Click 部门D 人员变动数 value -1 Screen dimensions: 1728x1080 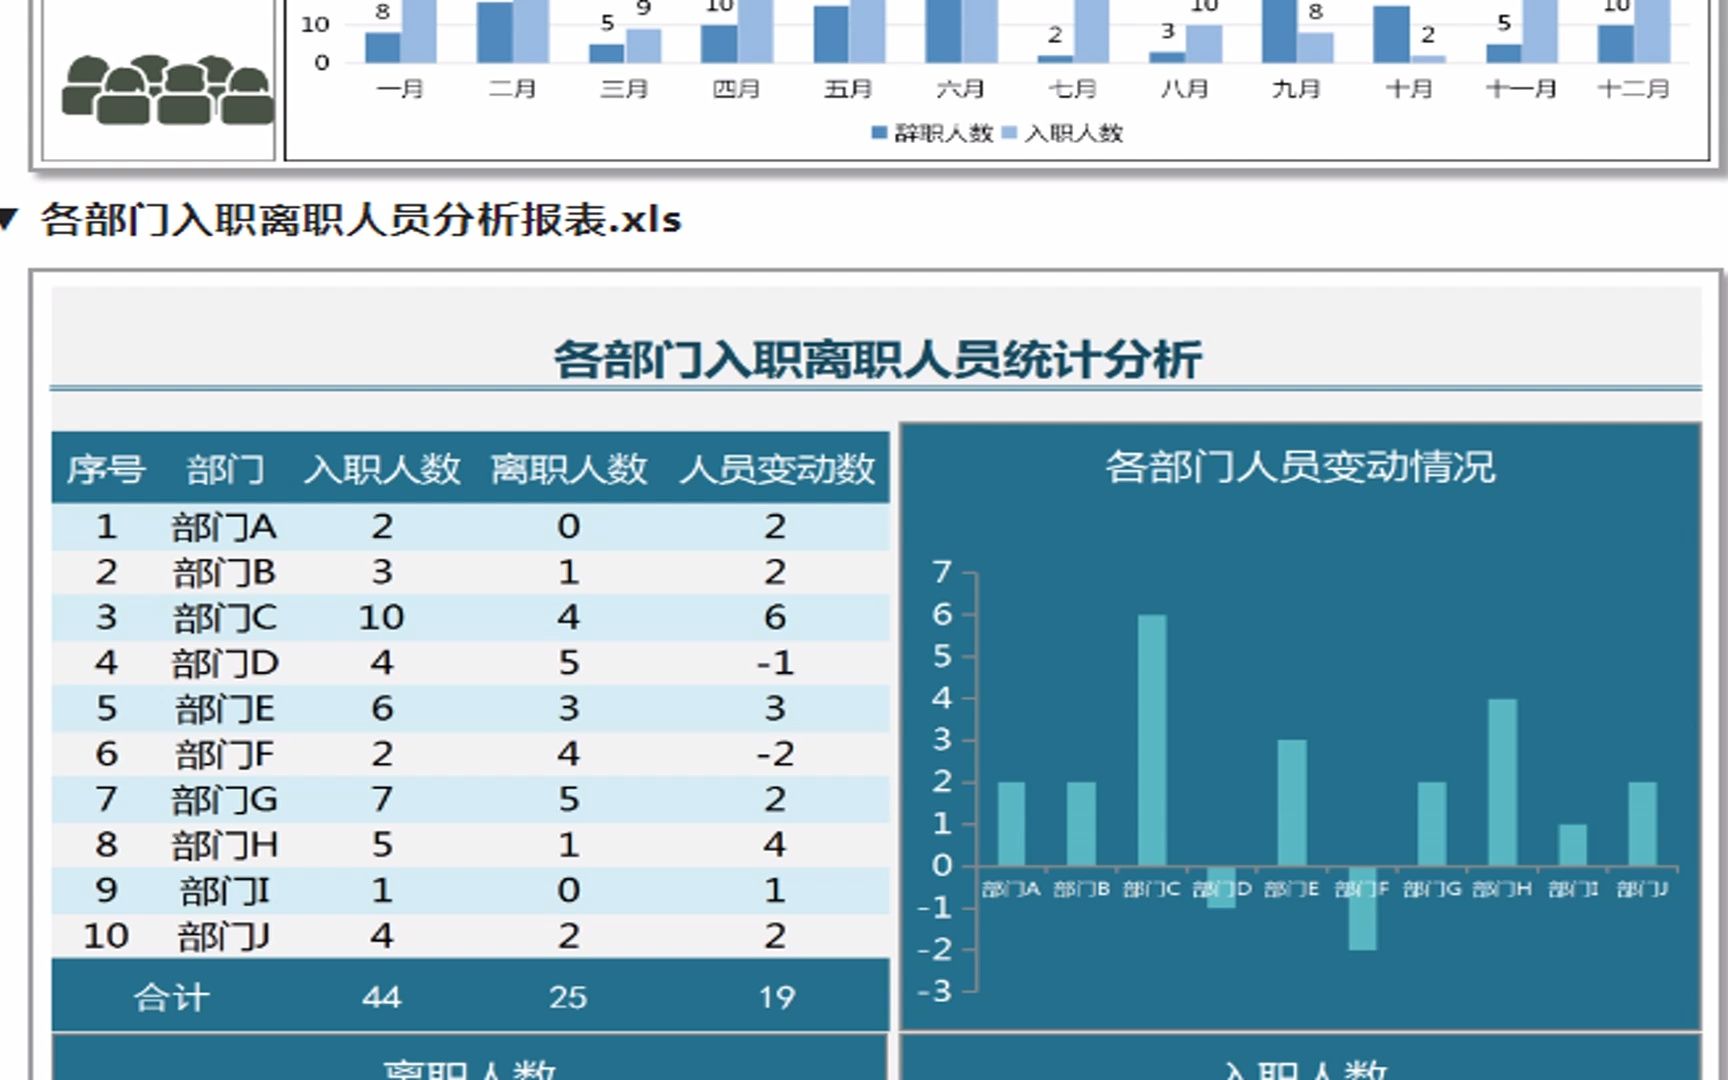775,663
